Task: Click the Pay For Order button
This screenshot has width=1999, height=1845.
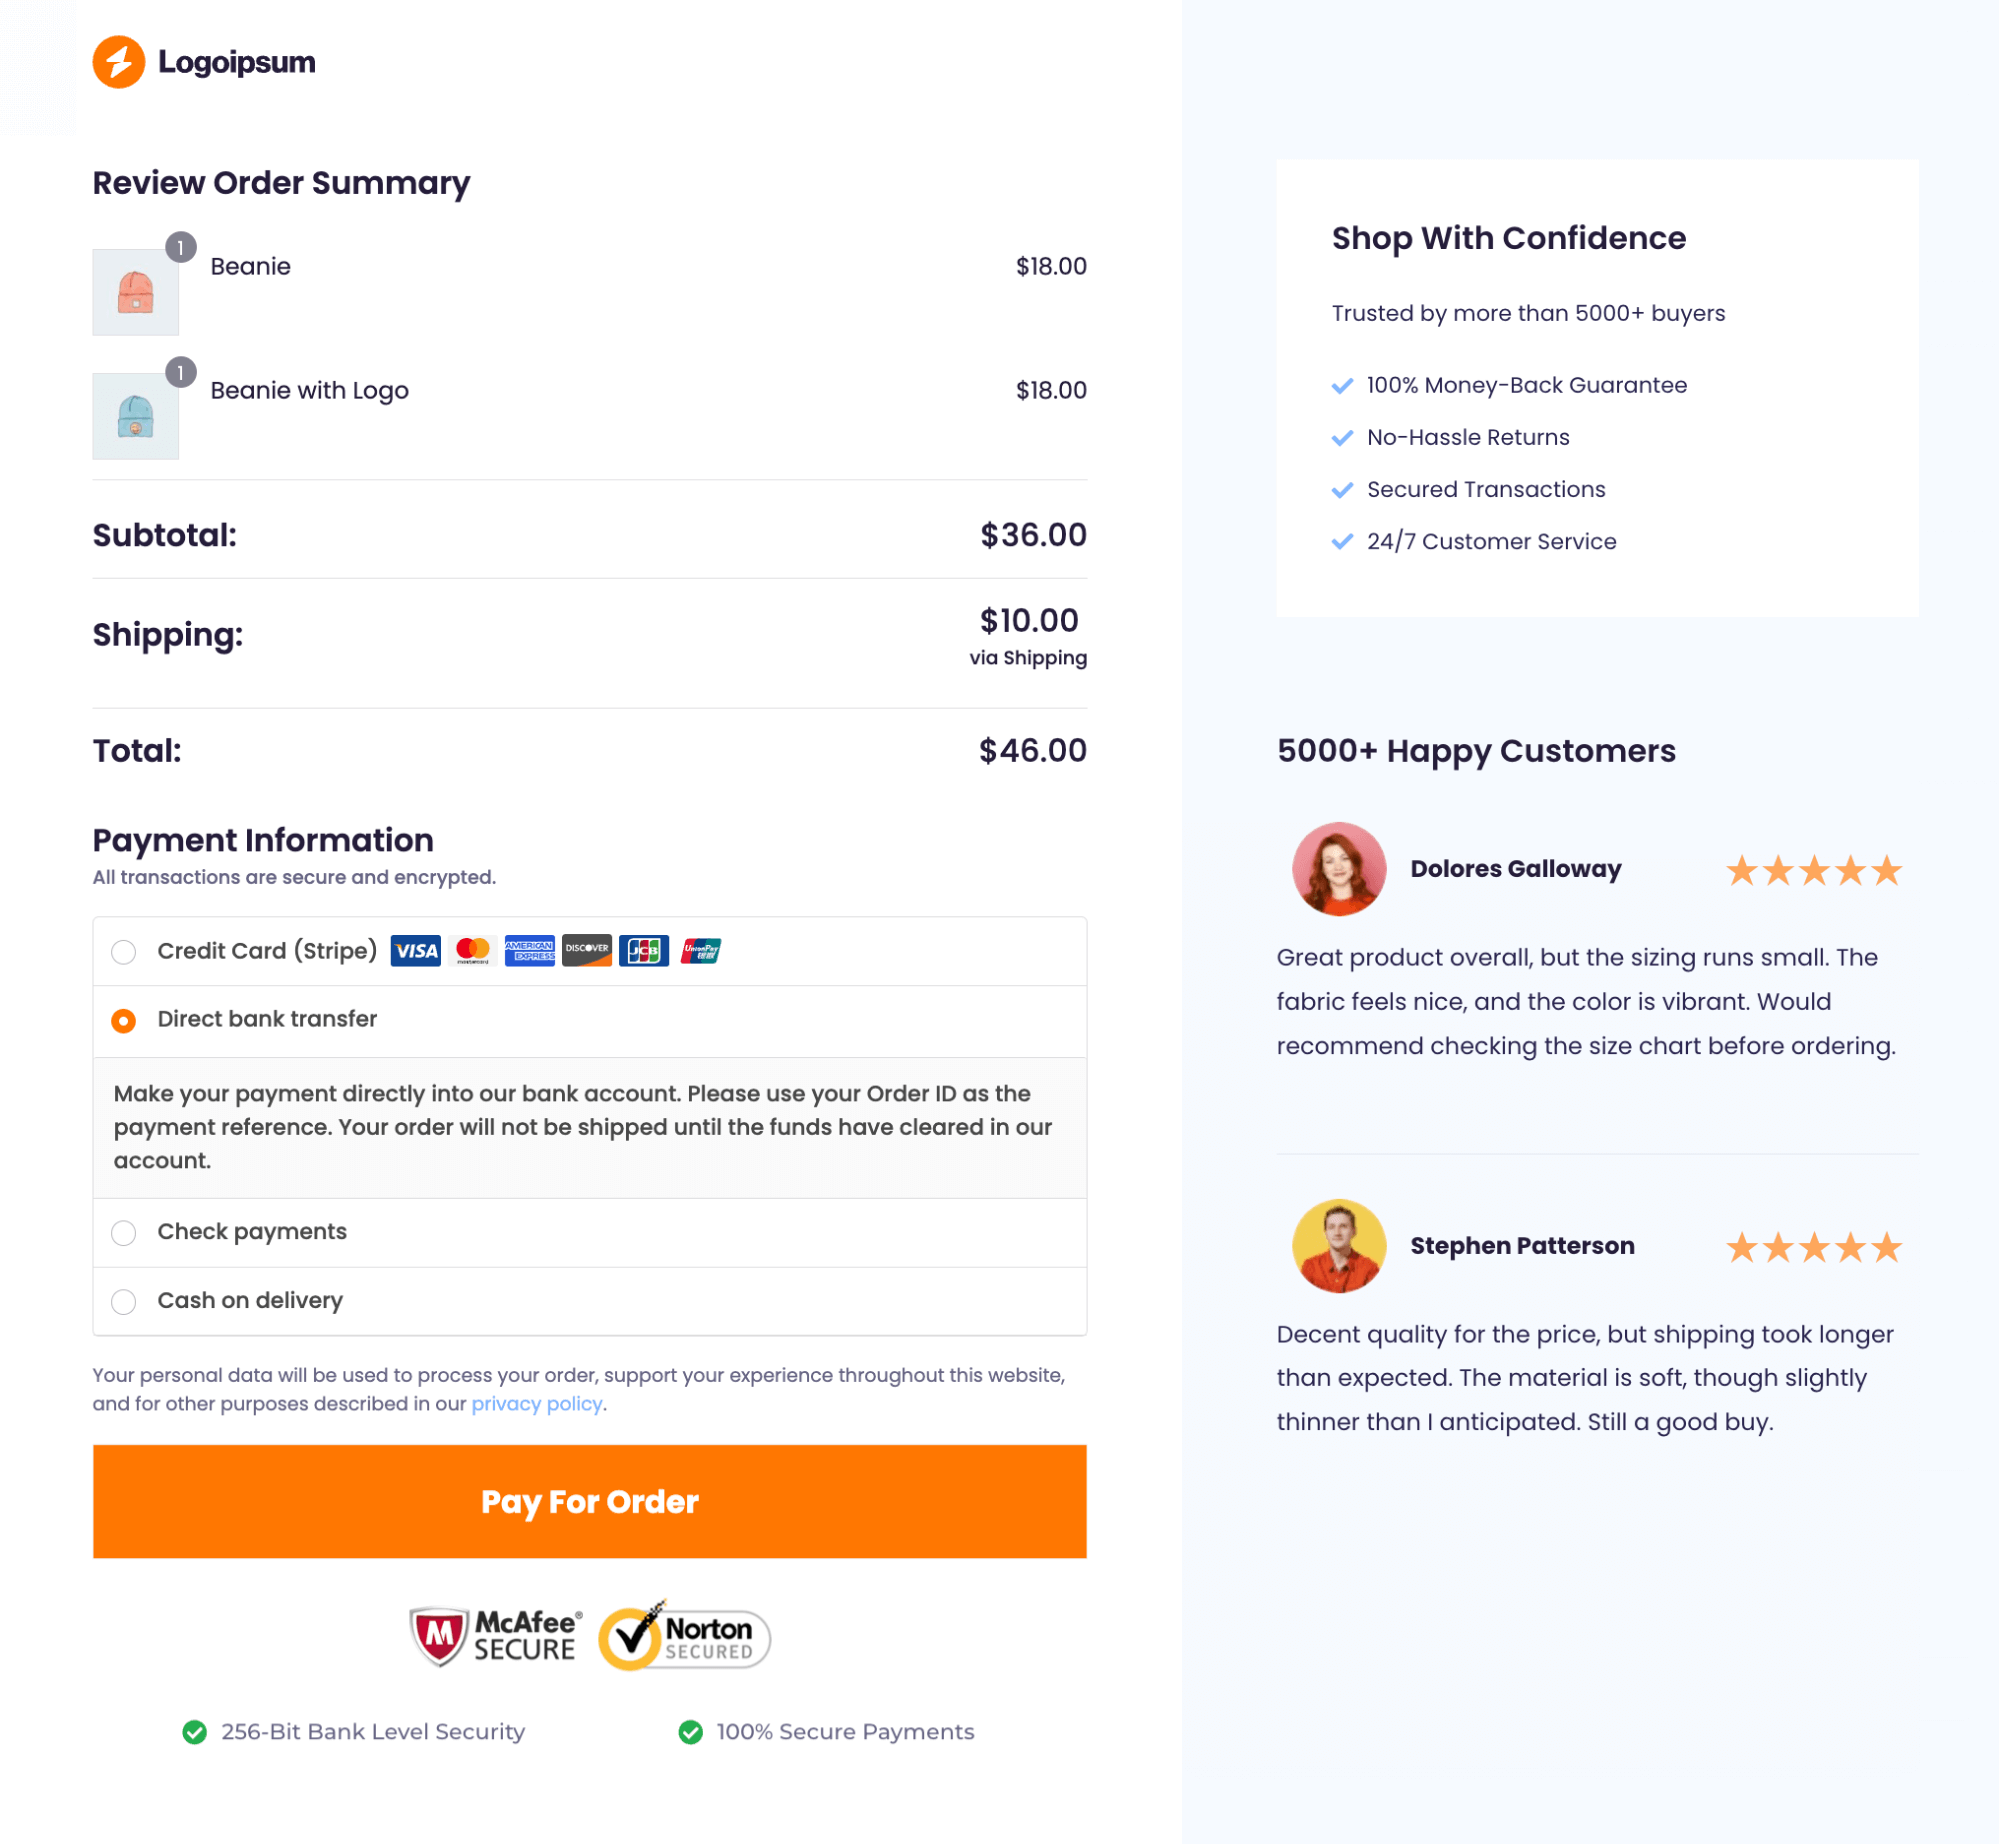Action: (590, 1502)
